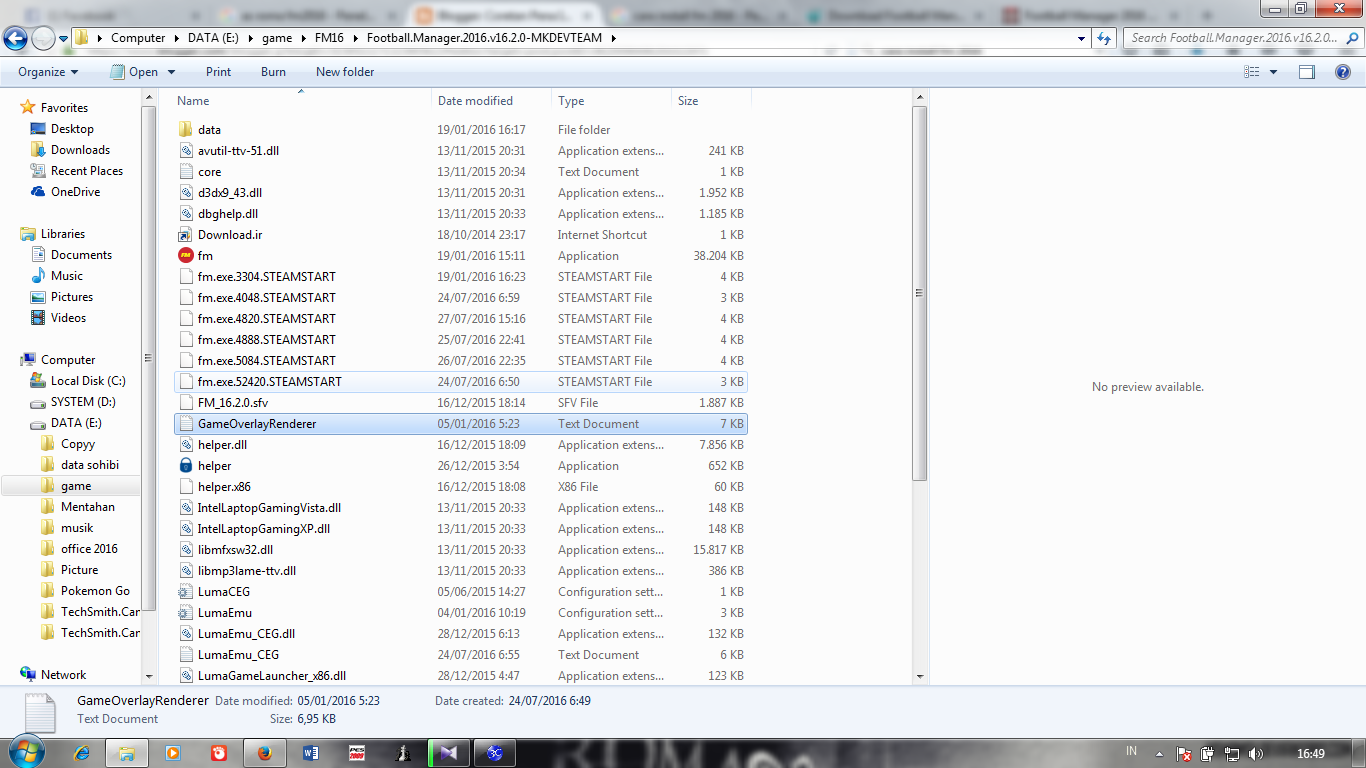Click the Back navigation arrow
The width and height of the screenshot is (1366, 768).
pyautogui.click(x=16, y=38)
